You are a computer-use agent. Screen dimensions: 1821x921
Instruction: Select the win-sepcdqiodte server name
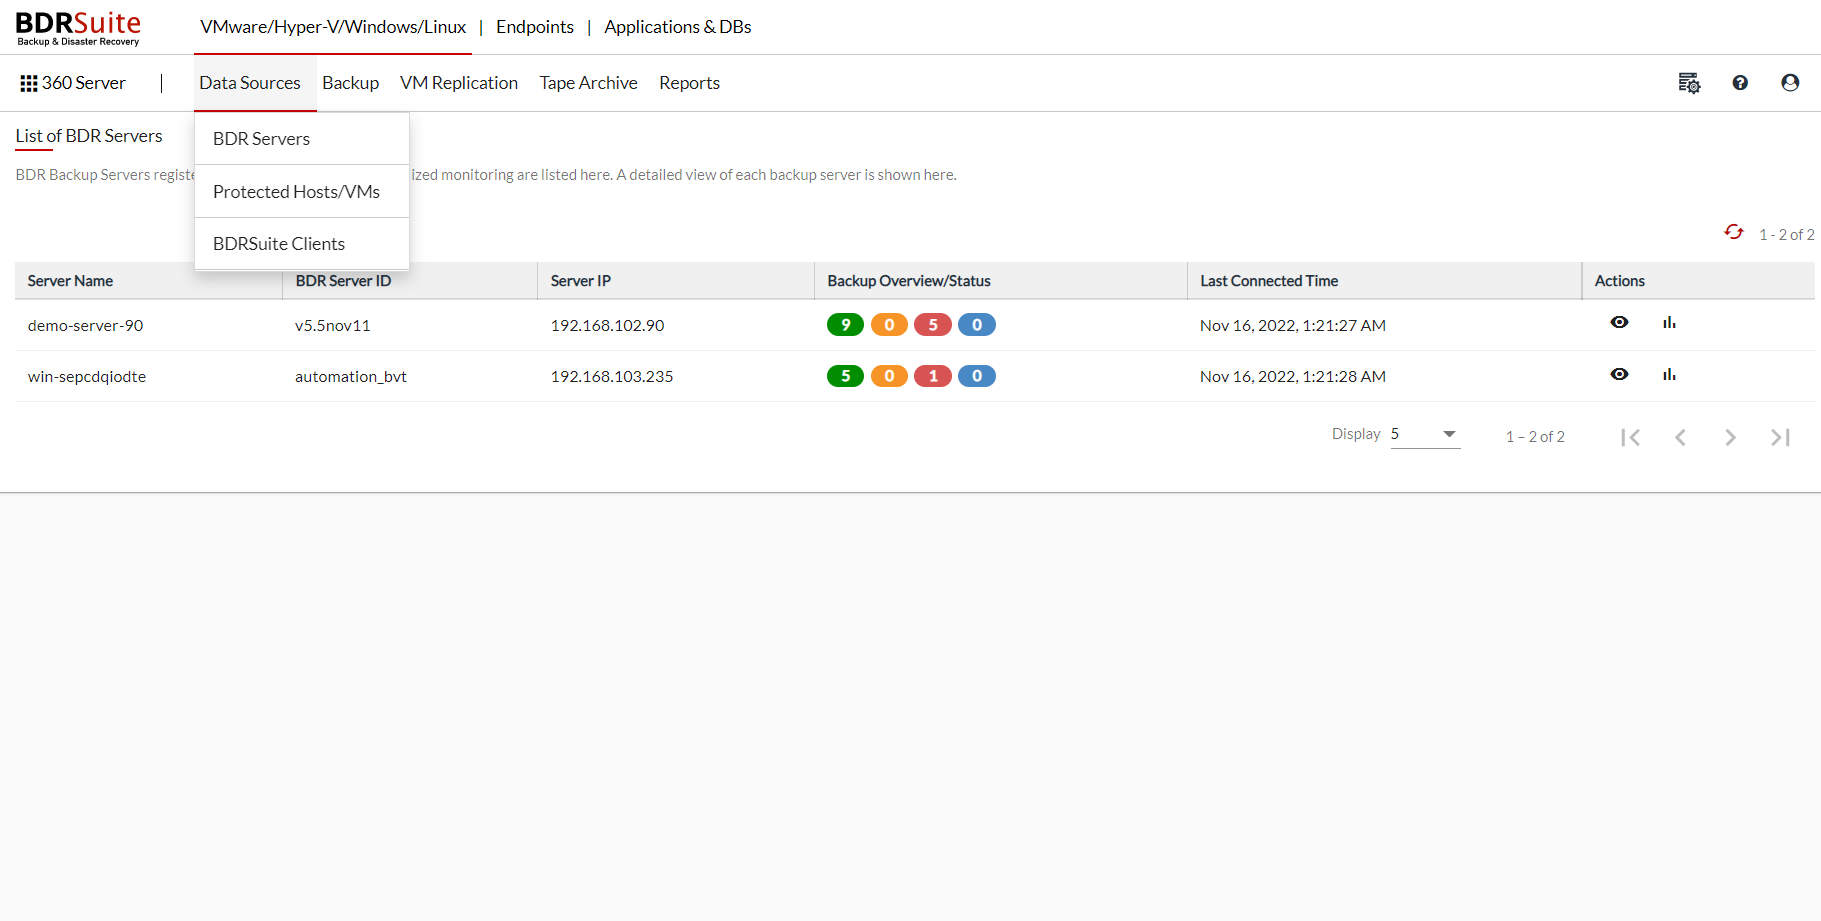tap(87, 377)
